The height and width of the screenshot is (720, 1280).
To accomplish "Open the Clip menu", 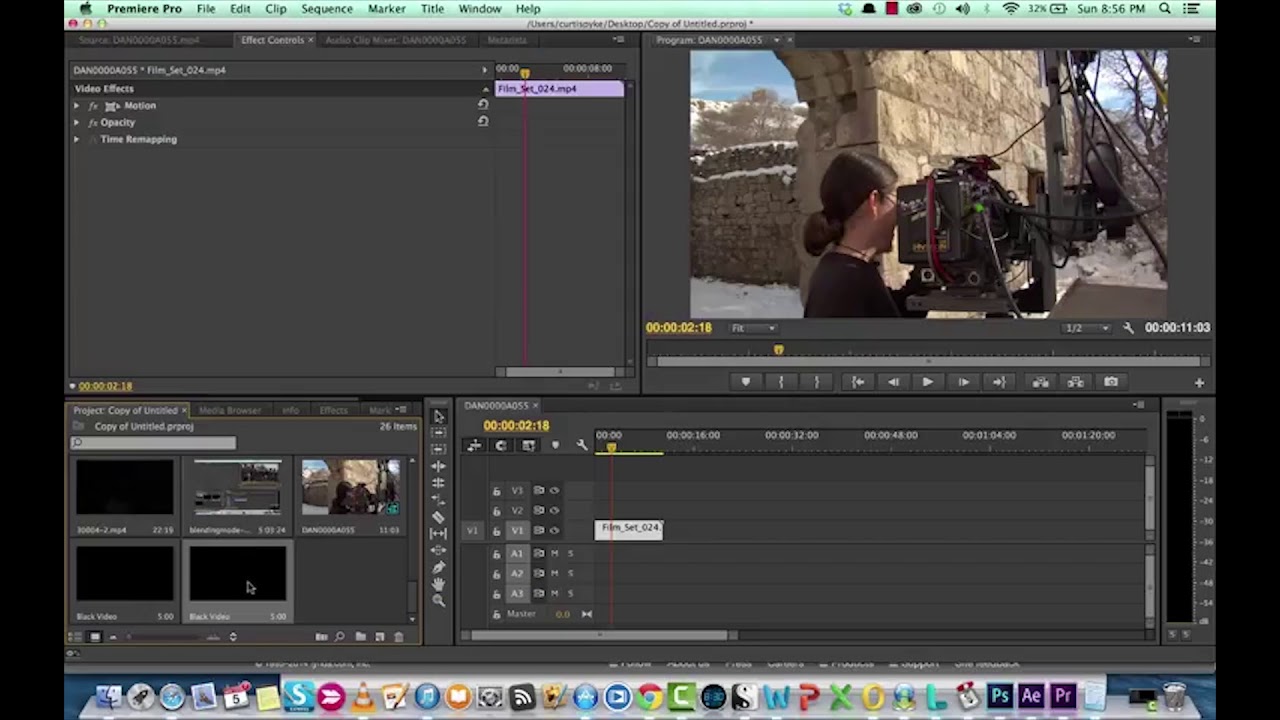I will (x=275, y=9).
